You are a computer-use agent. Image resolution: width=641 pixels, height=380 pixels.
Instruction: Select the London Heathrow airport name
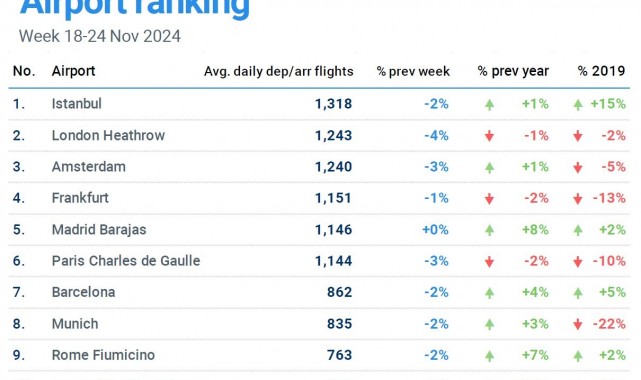[108, 135]
